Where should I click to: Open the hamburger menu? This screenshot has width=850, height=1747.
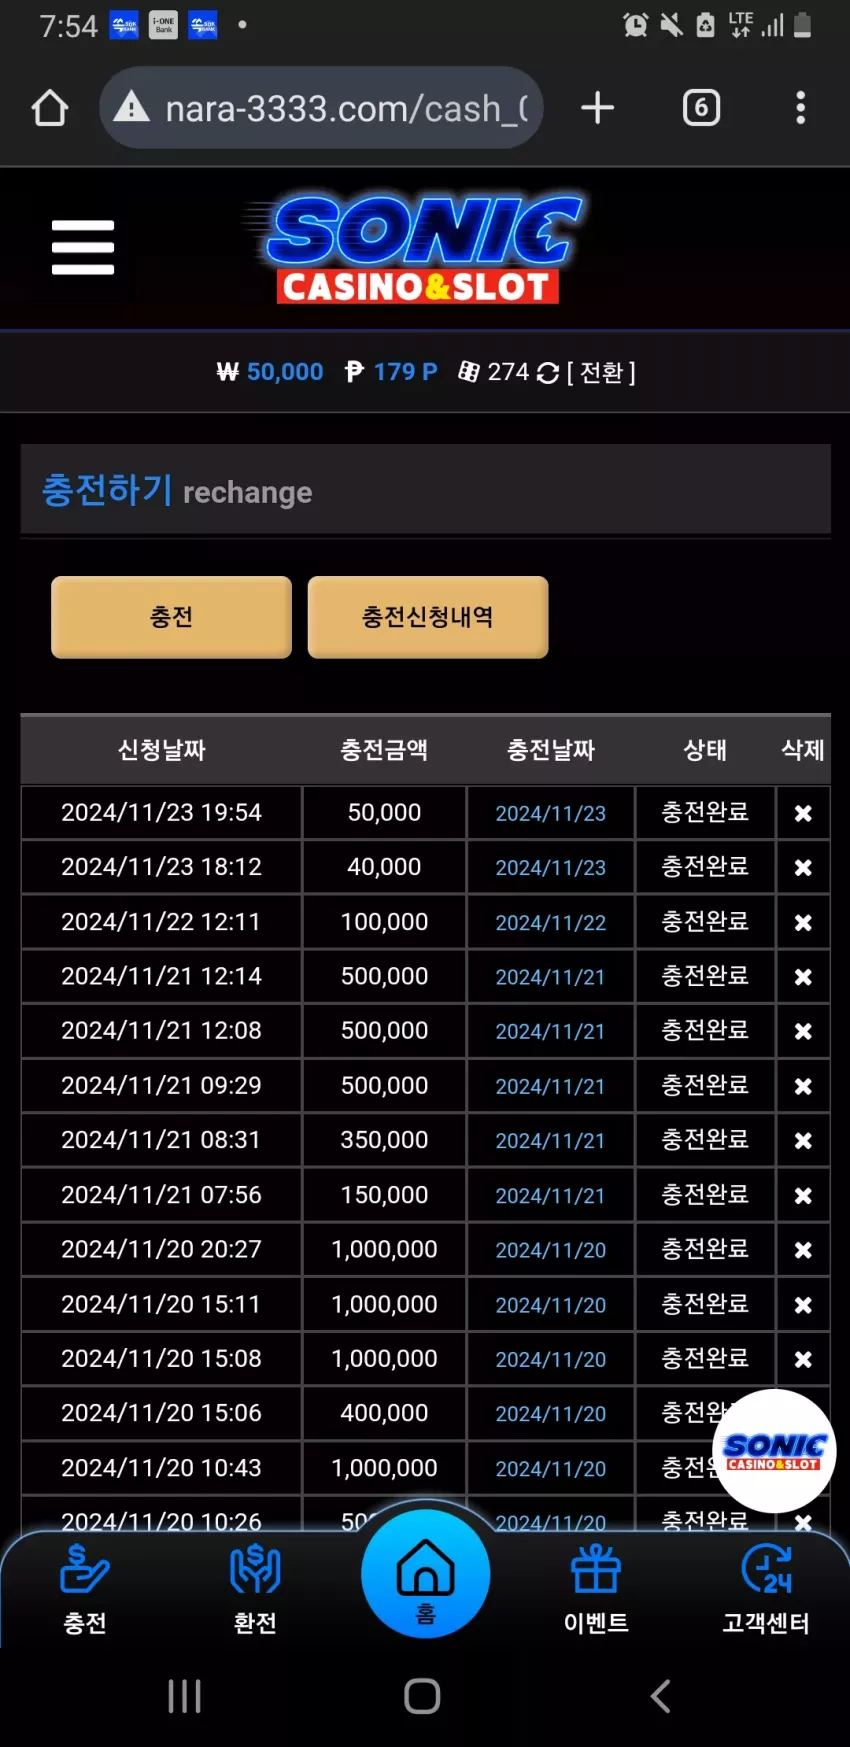(x=83, y=247)
